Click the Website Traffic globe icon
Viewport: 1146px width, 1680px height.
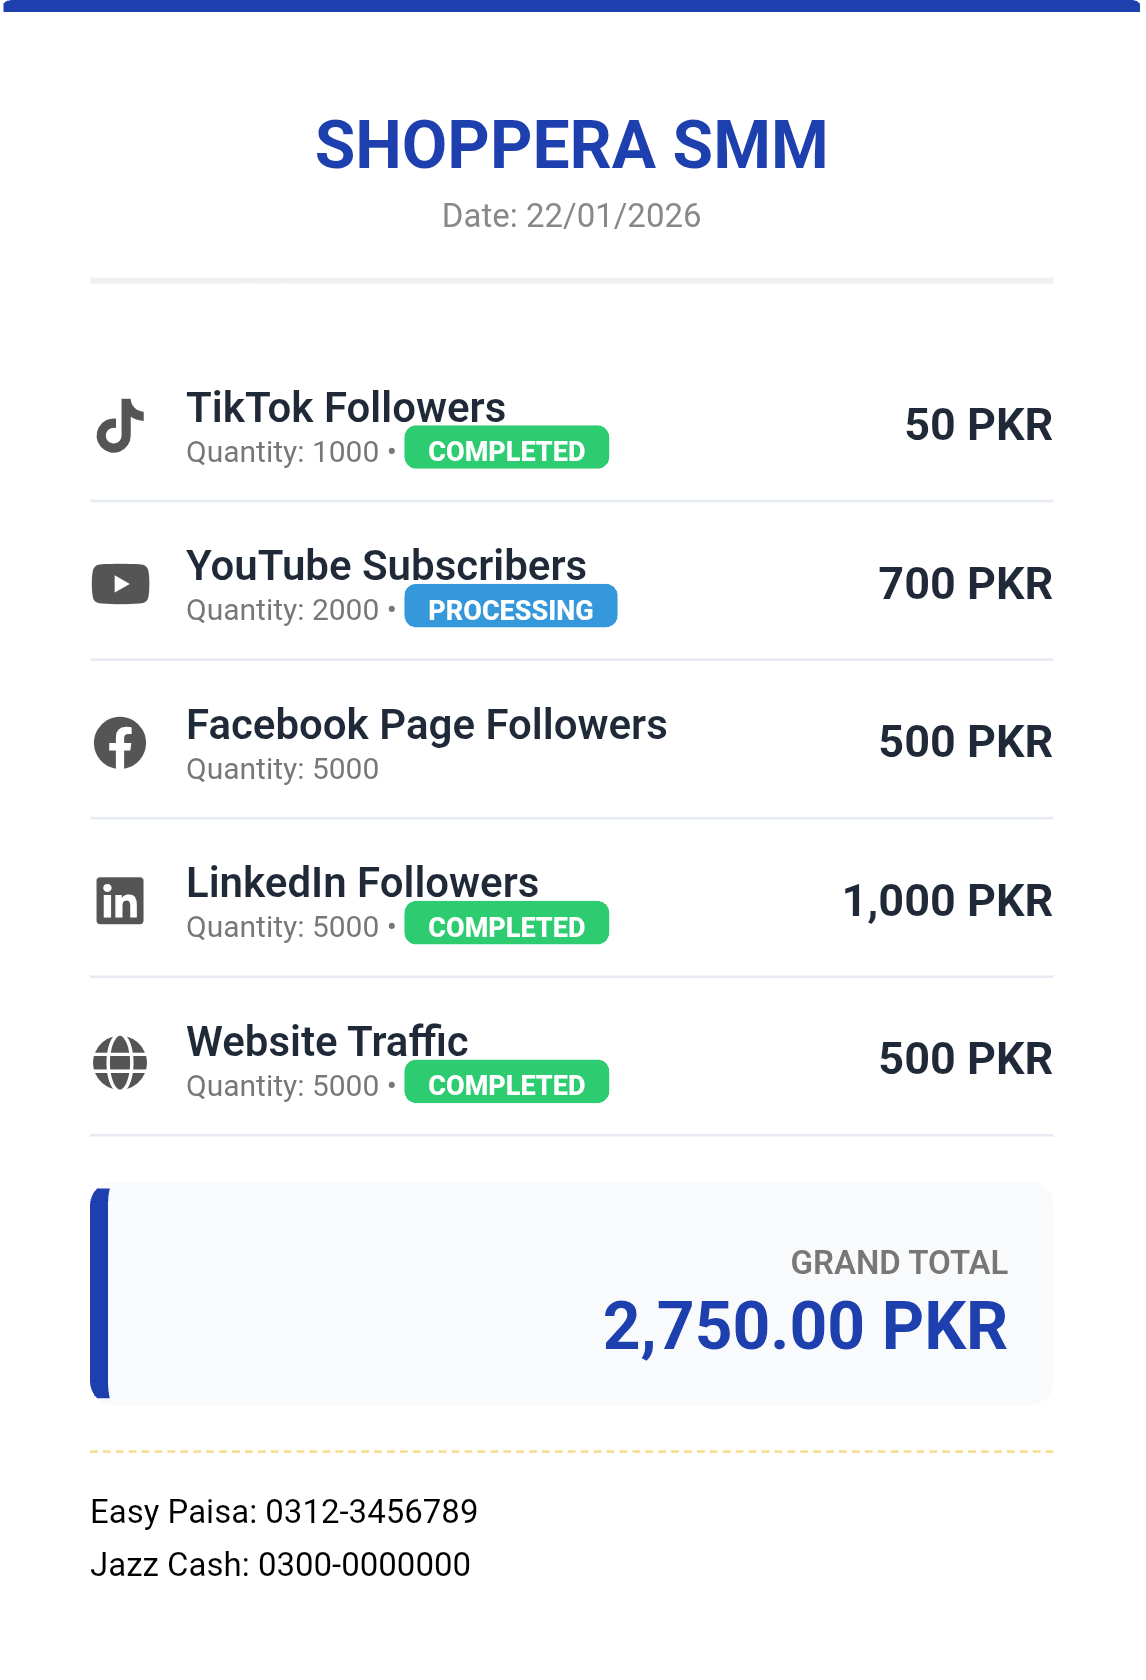coord(120,1061)
